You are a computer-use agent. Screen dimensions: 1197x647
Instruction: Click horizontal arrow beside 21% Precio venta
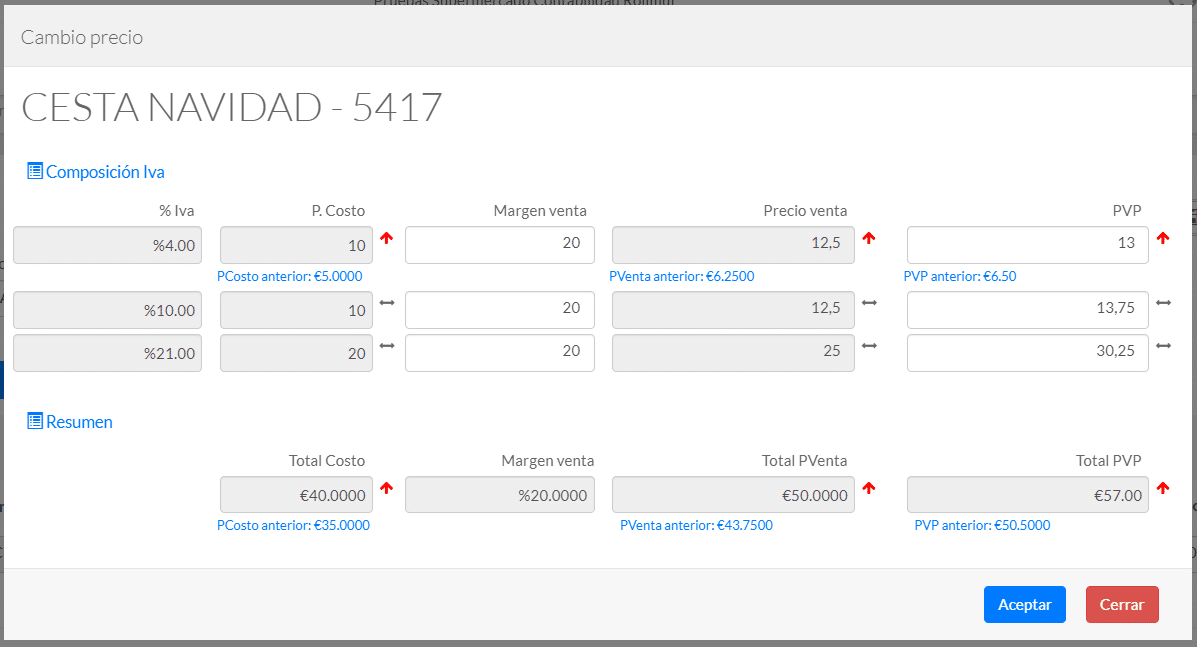[869, 346]
